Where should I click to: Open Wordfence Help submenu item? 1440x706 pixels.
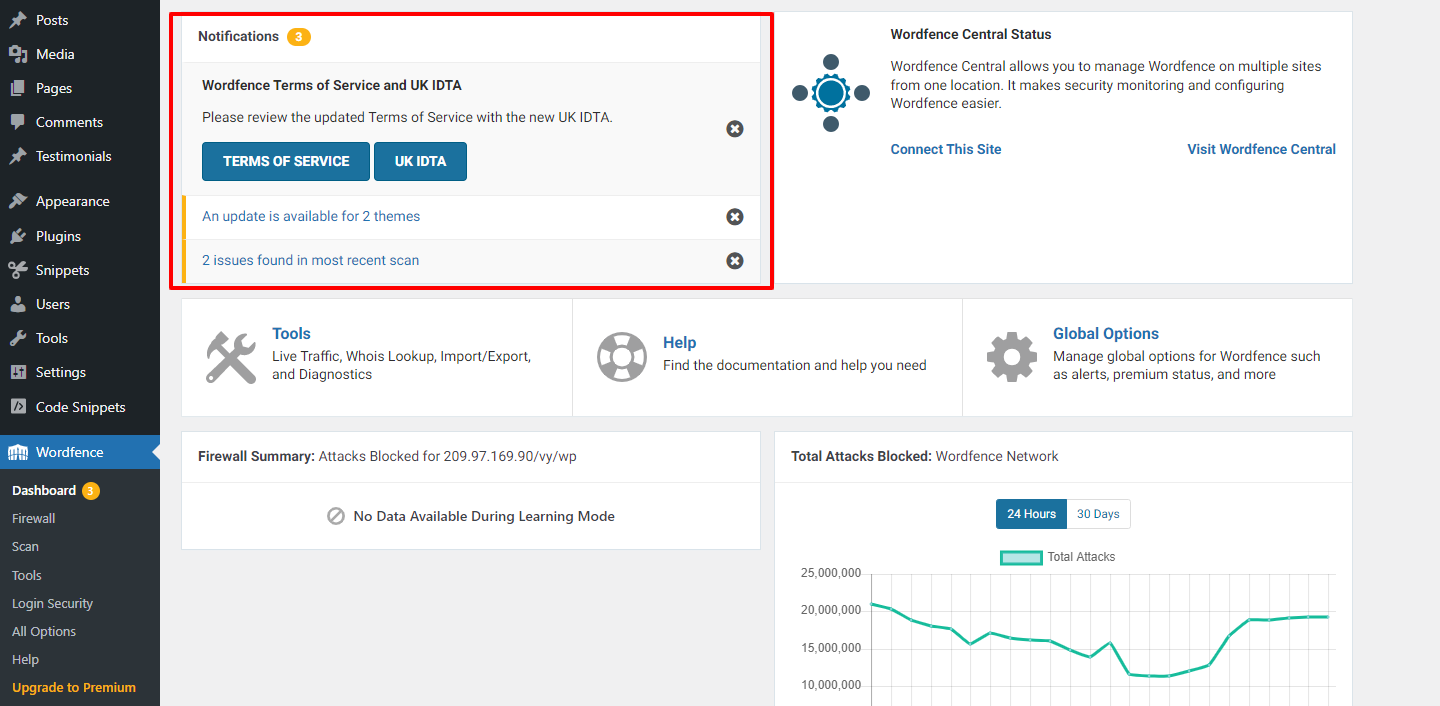point(26,660)
